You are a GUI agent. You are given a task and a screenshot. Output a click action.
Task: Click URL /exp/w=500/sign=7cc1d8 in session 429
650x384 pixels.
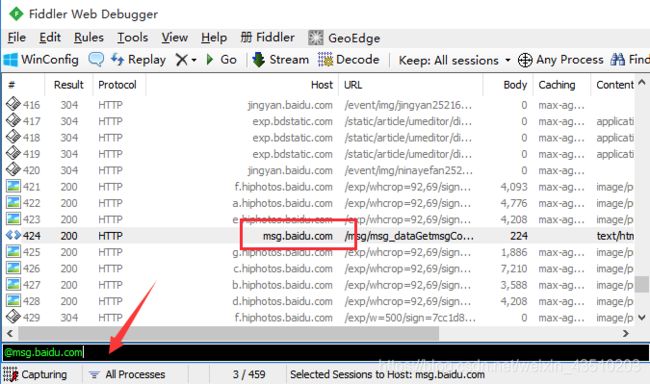[x=410, y=318]
